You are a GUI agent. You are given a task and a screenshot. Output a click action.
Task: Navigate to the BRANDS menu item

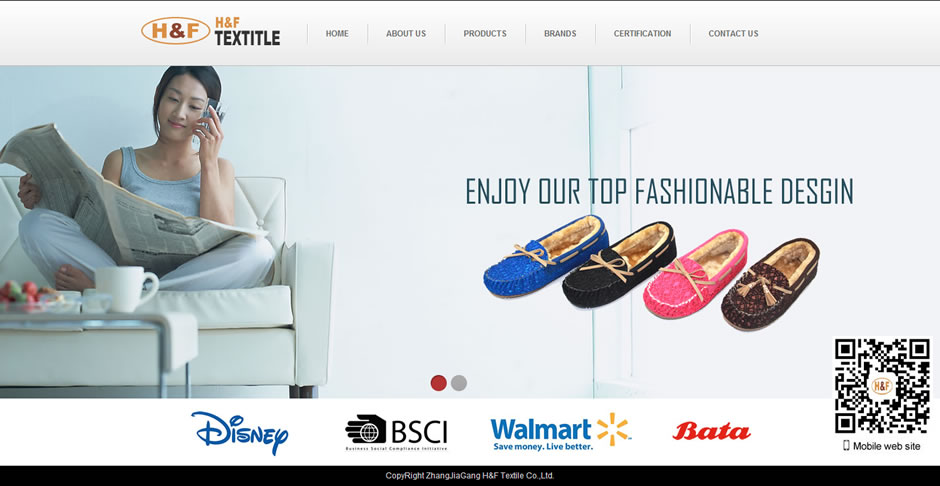point(560,34)
